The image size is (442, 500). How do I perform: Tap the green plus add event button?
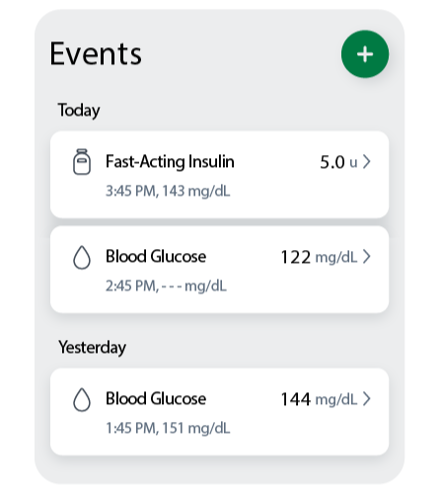click(x=365, y=54)
